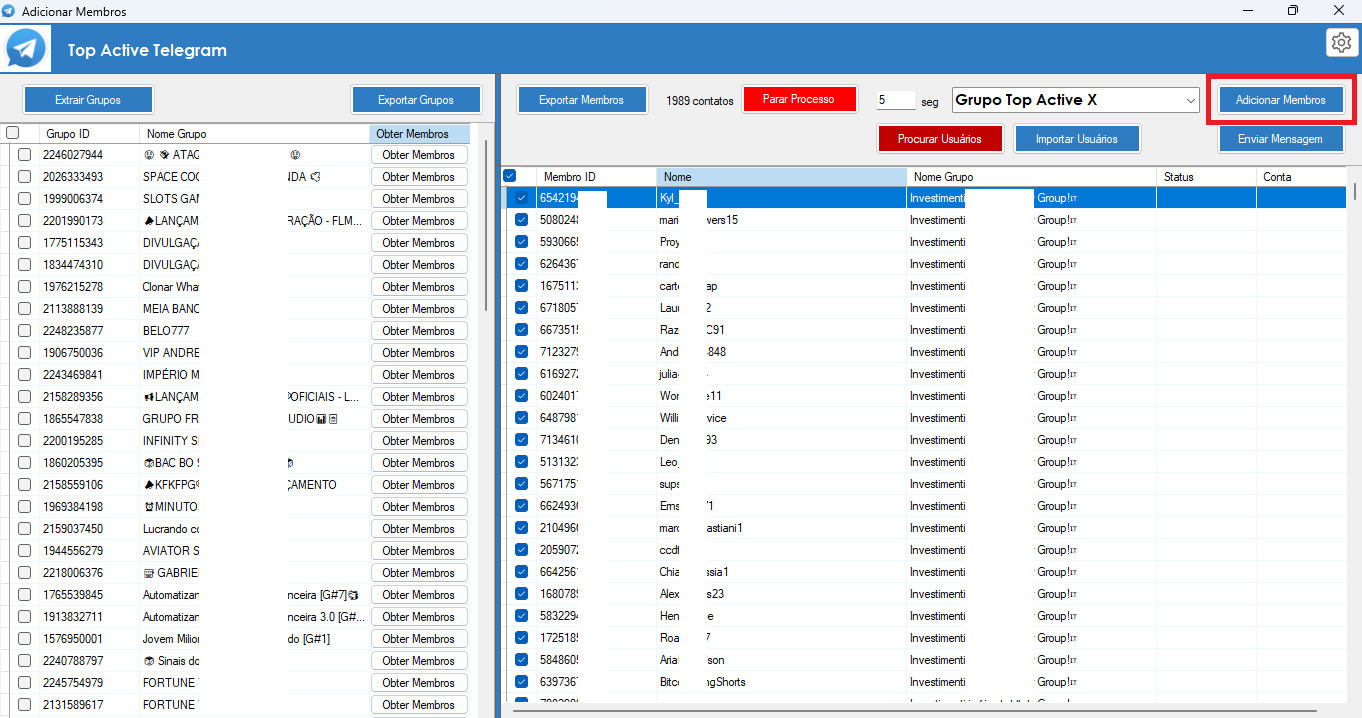Image resolution: width=1362 pixels, height=718 pixels.
Task: Click Obter Membros column header
Action: tap(419, 133)
